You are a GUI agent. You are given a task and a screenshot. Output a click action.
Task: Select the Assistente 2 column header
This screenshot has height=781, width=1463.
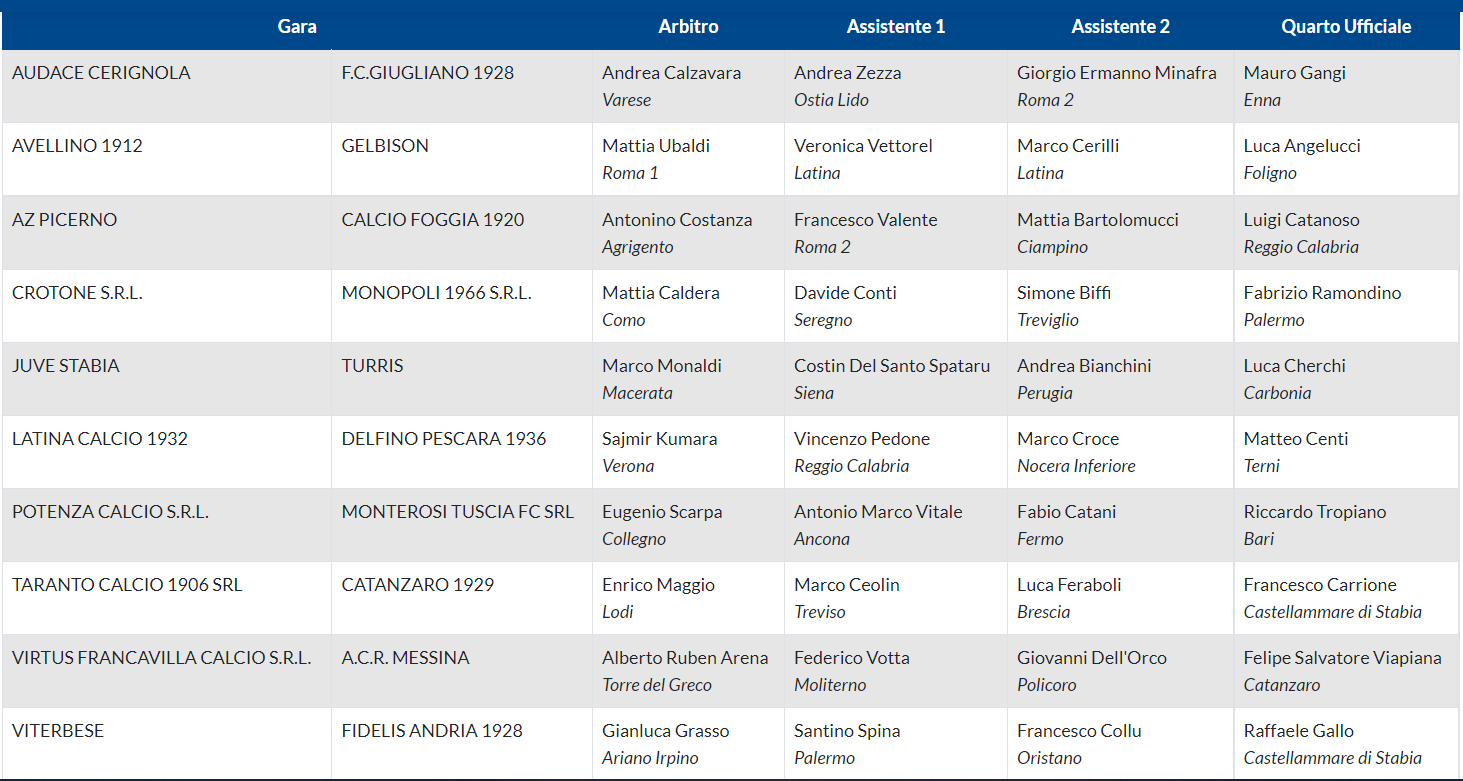(1120, 27)
